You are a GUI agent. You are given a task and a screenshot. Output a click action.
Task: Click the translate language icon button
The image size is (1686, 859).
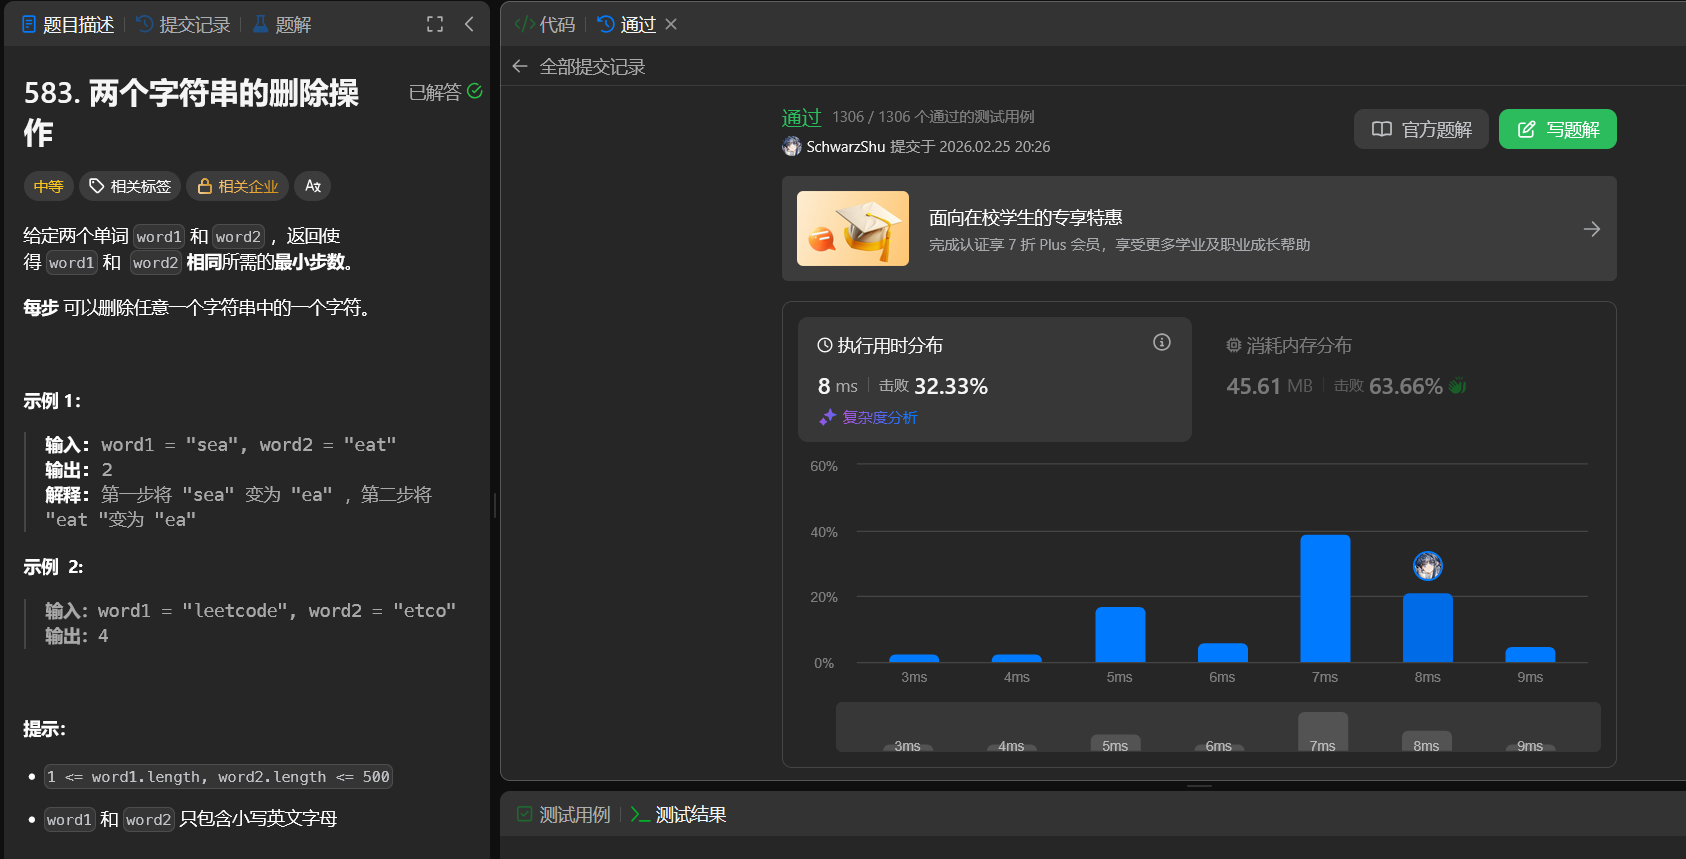pos(313,186)
